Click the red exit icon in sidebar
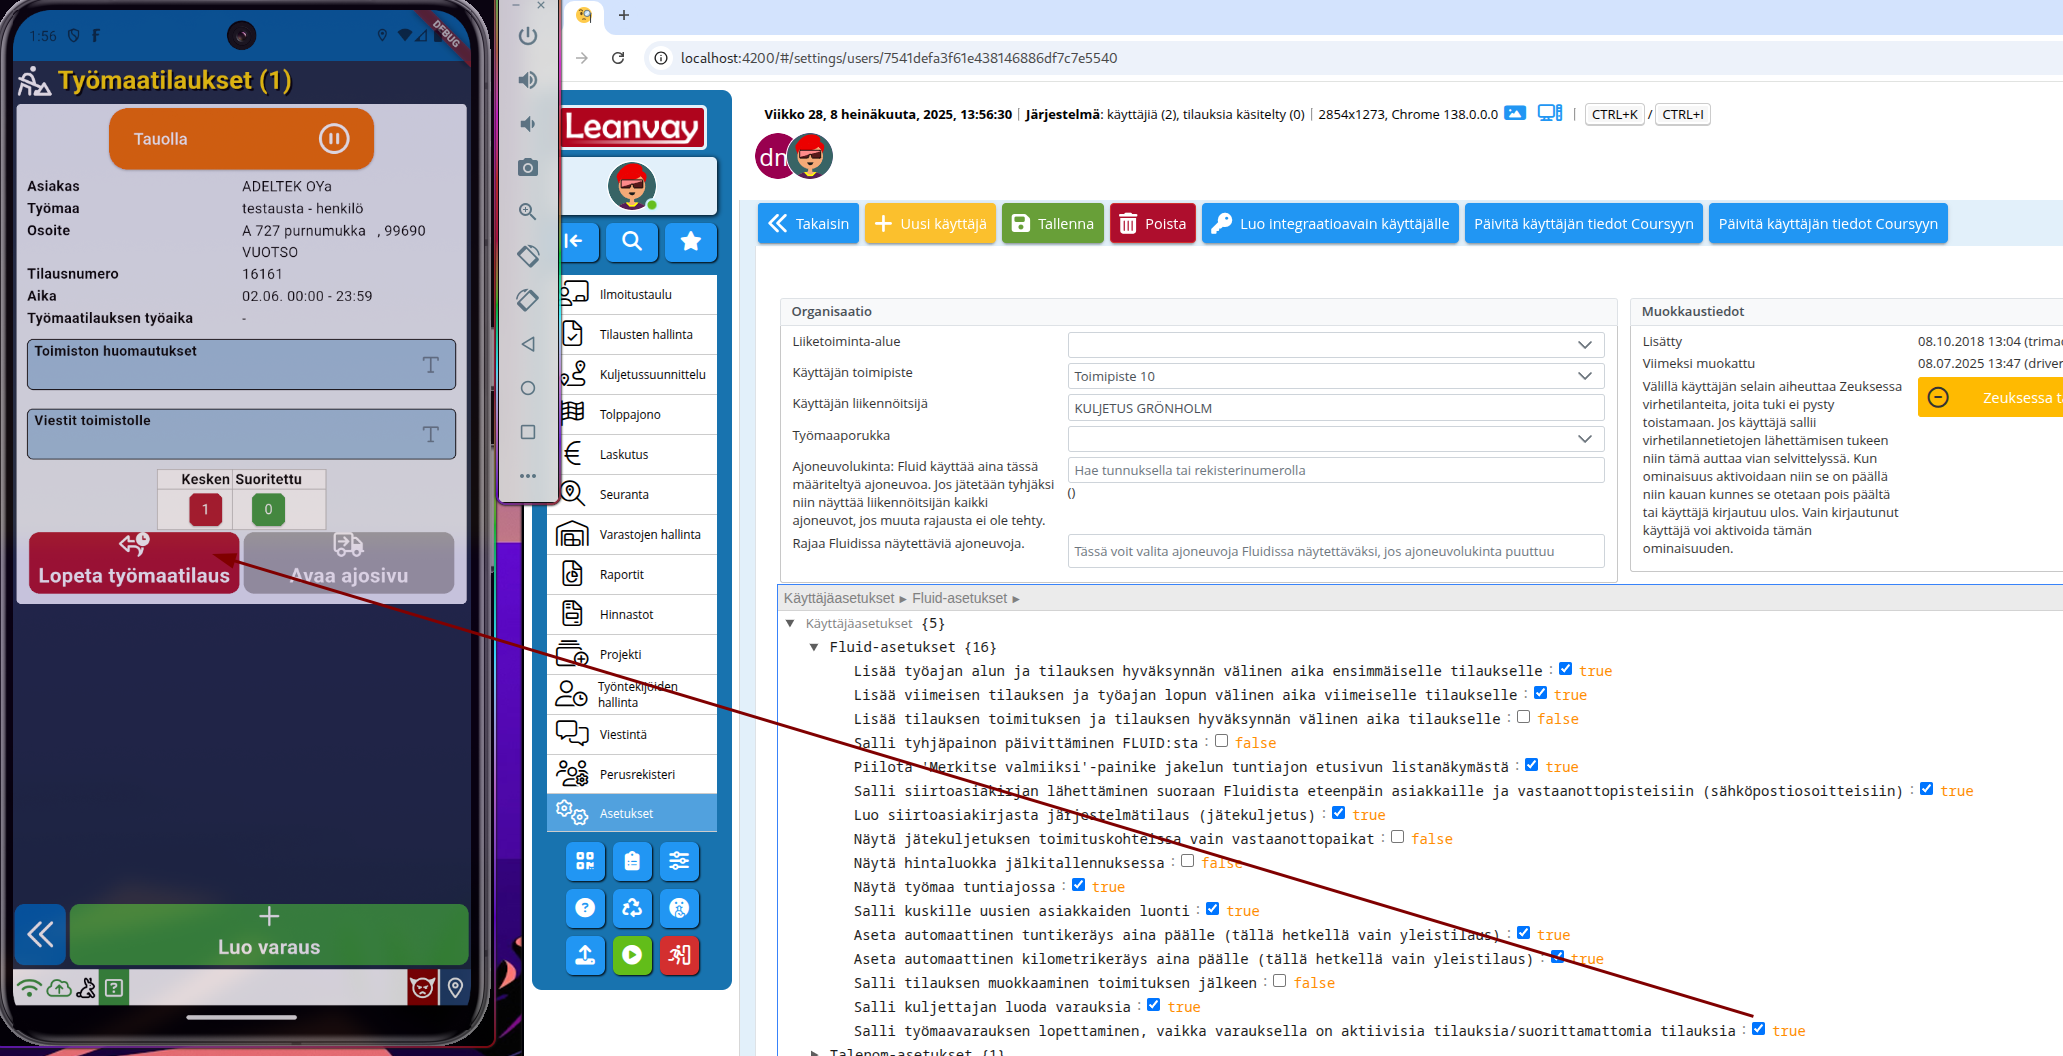 [679, 955]
